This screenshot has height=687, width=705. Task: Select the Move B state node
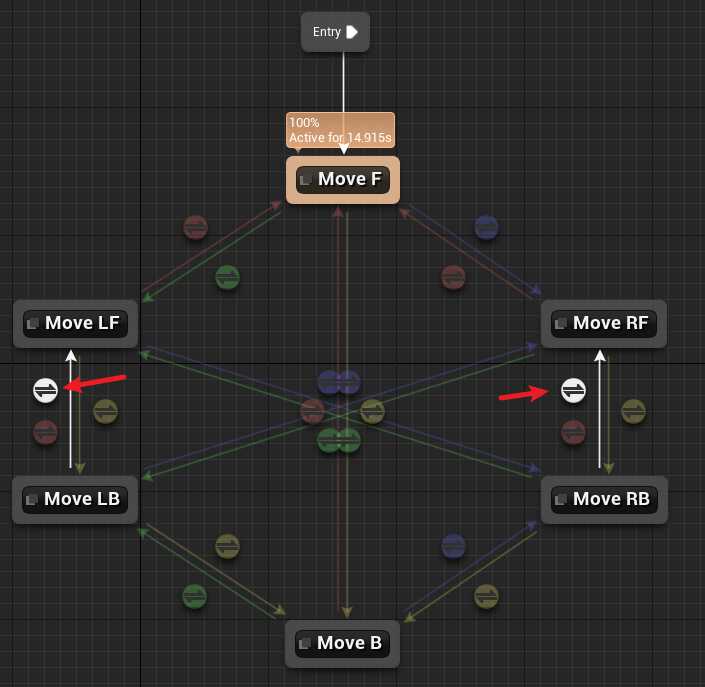(x=342, y=644)
